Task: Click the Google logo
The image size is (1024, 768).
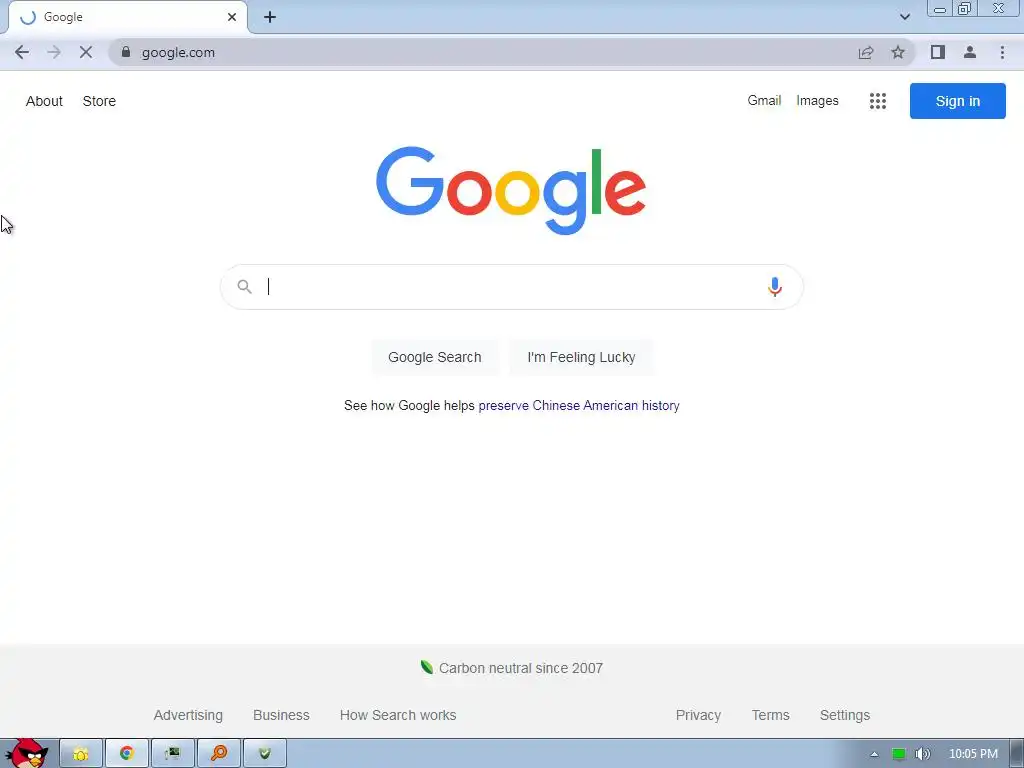Action: [x=511, y=190]
